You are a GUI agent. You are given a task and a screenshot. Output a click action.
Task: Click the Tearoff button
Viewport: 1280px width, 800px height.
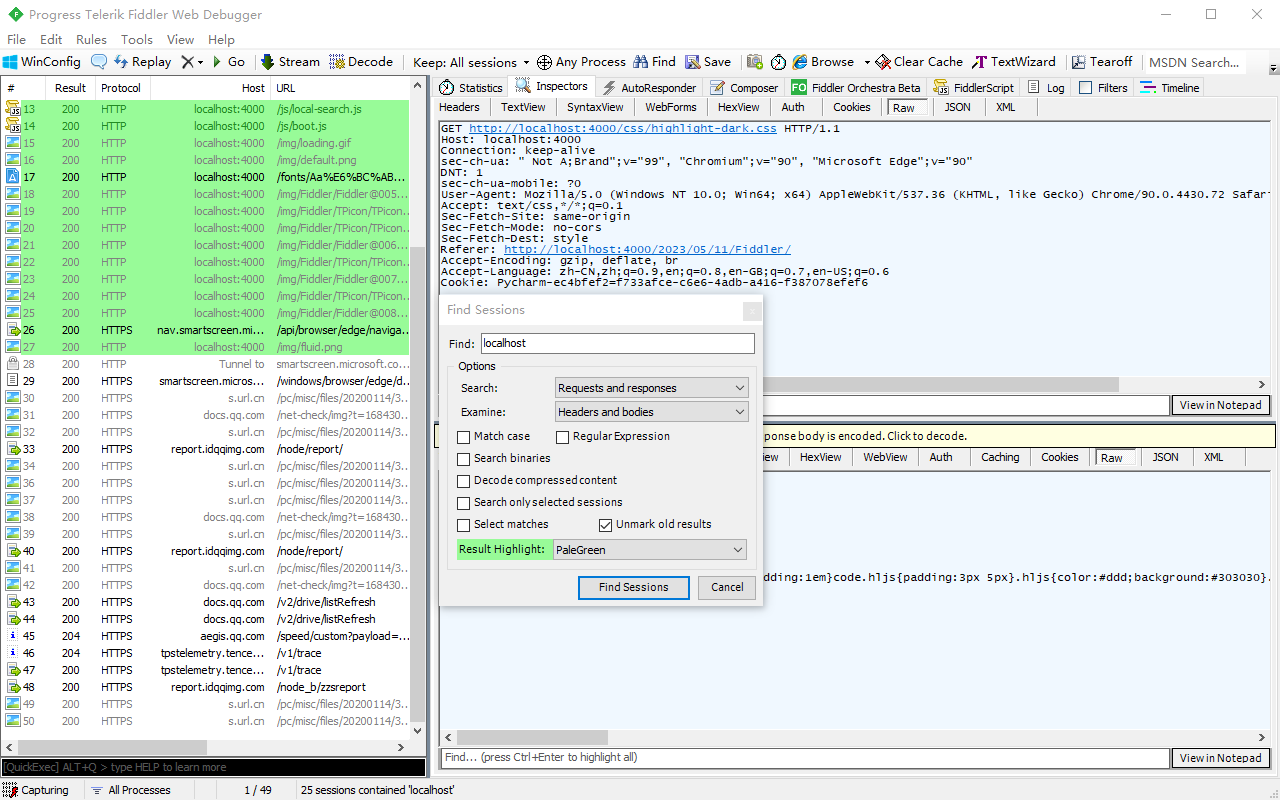pos(1102,62)
